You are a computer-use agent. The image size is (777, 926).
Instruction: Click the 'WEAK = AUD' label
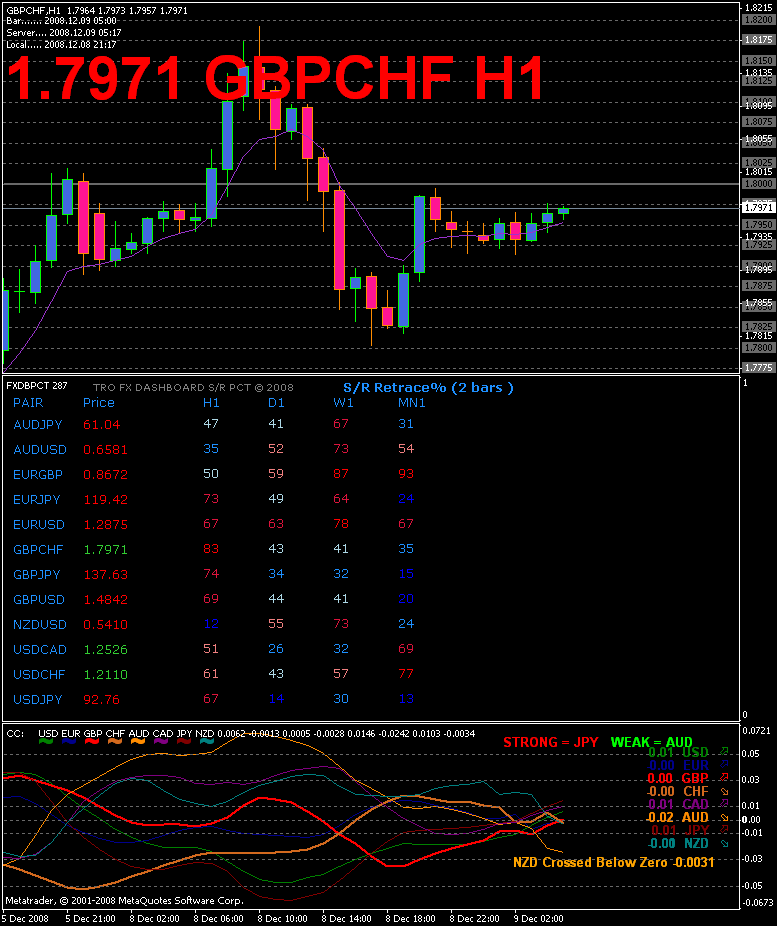pyautogui.click(x=651, y=742)
